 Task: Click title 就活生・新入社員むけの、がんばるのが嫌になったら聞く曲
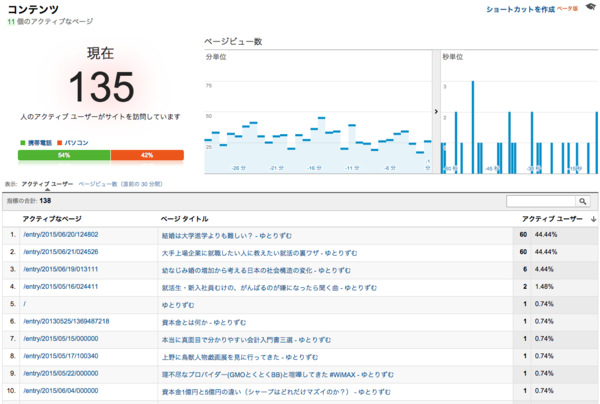[x=269, y=288]
